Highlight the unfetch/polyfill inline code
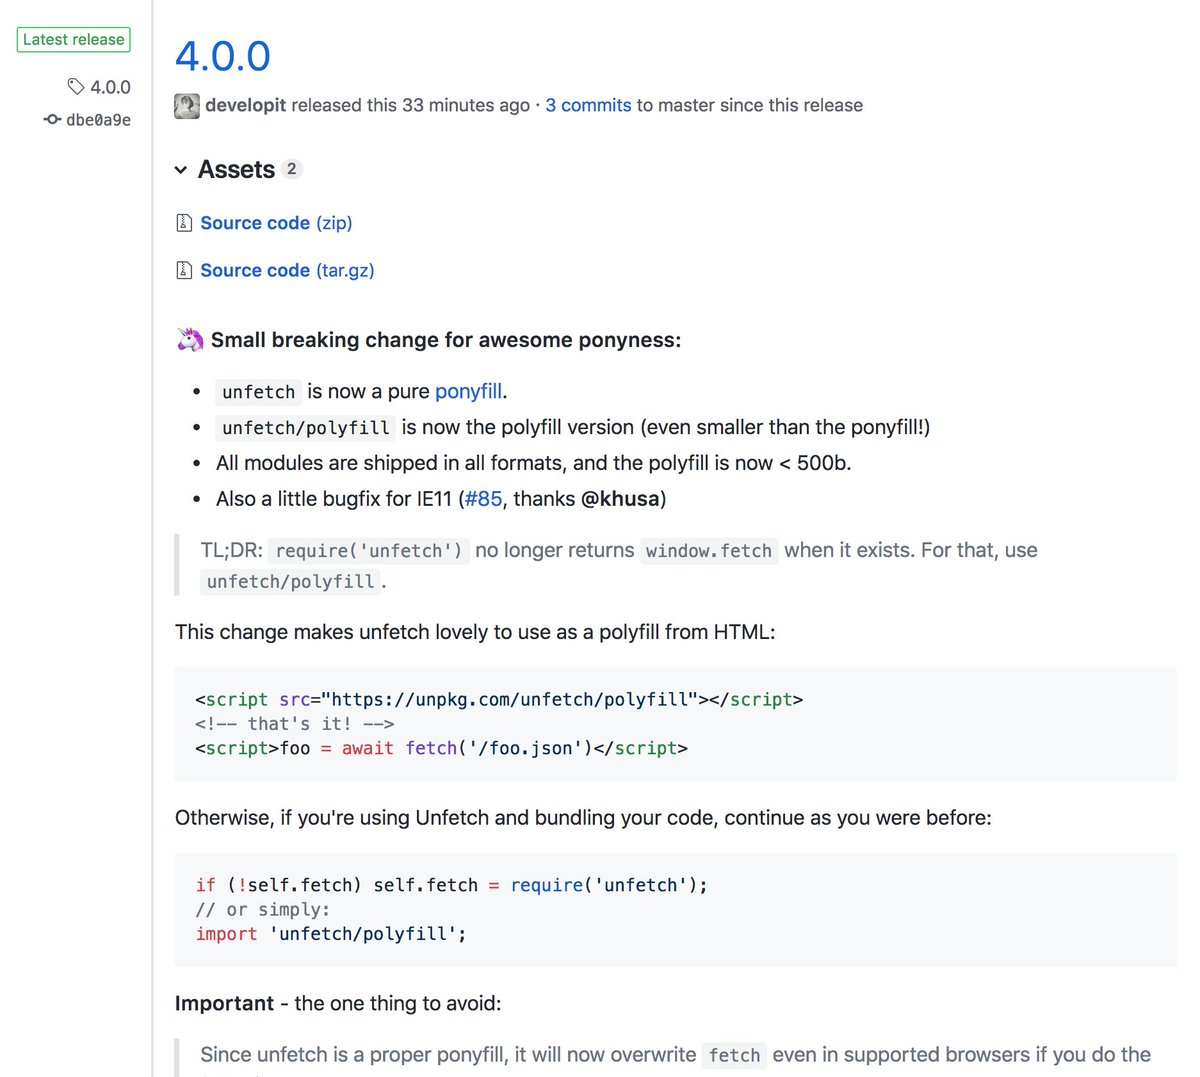The image size is (1200, 1077). point(305,427)
